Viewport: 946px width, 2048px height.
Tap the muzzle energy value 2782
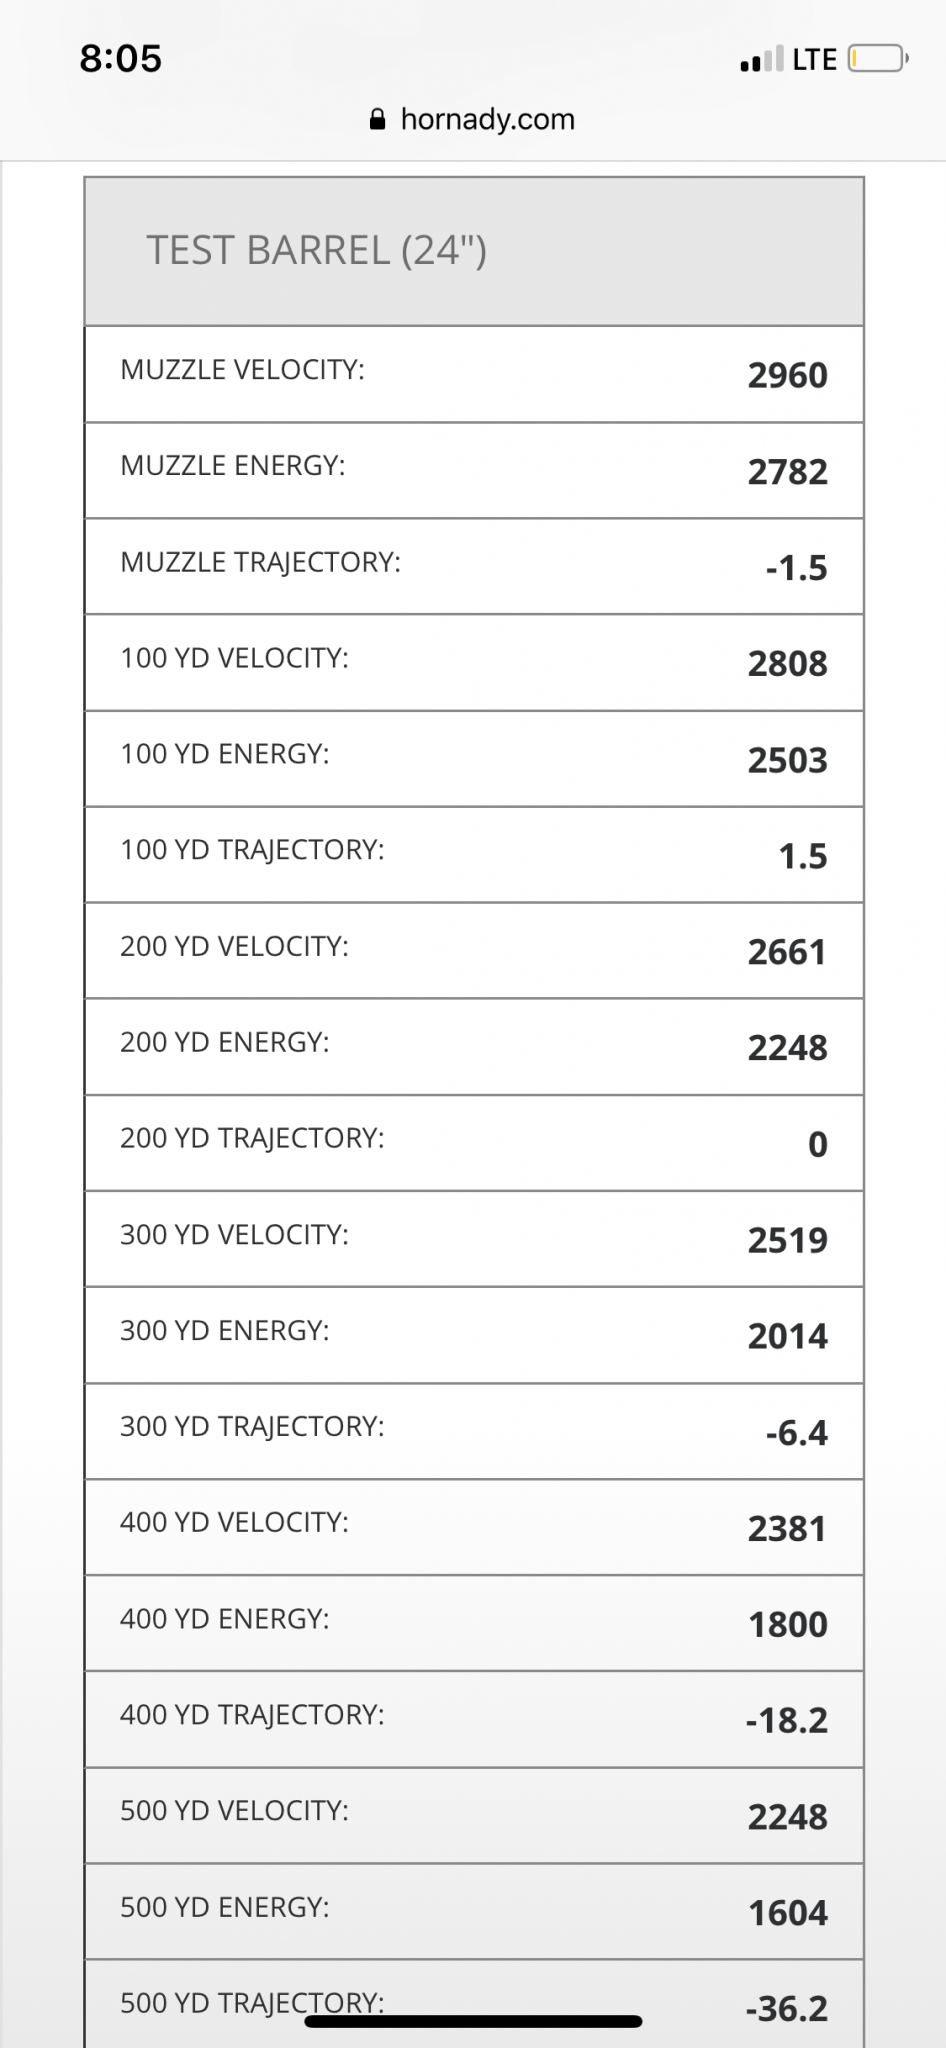787,472
